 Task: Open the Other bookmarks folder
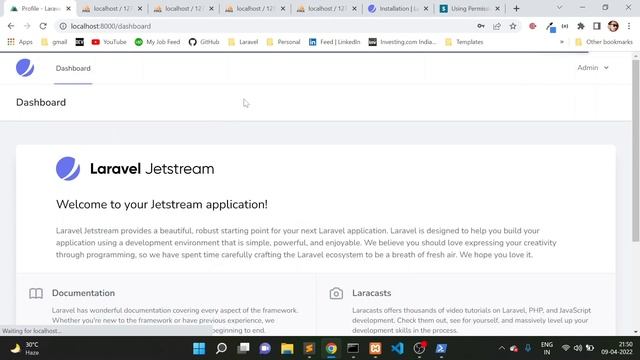[x=604, y=42]
